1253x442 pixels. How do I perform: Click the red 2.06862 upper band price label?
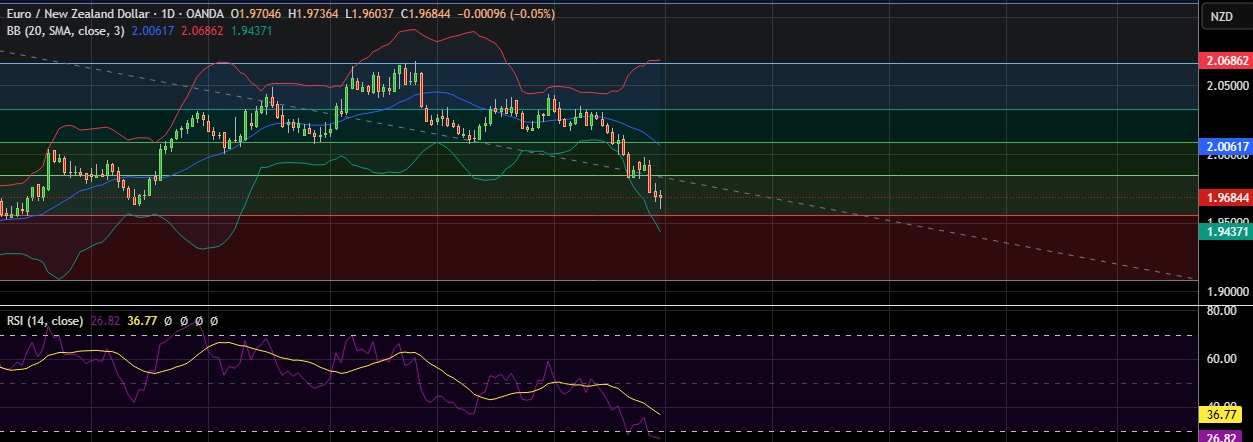[1224, 61]
